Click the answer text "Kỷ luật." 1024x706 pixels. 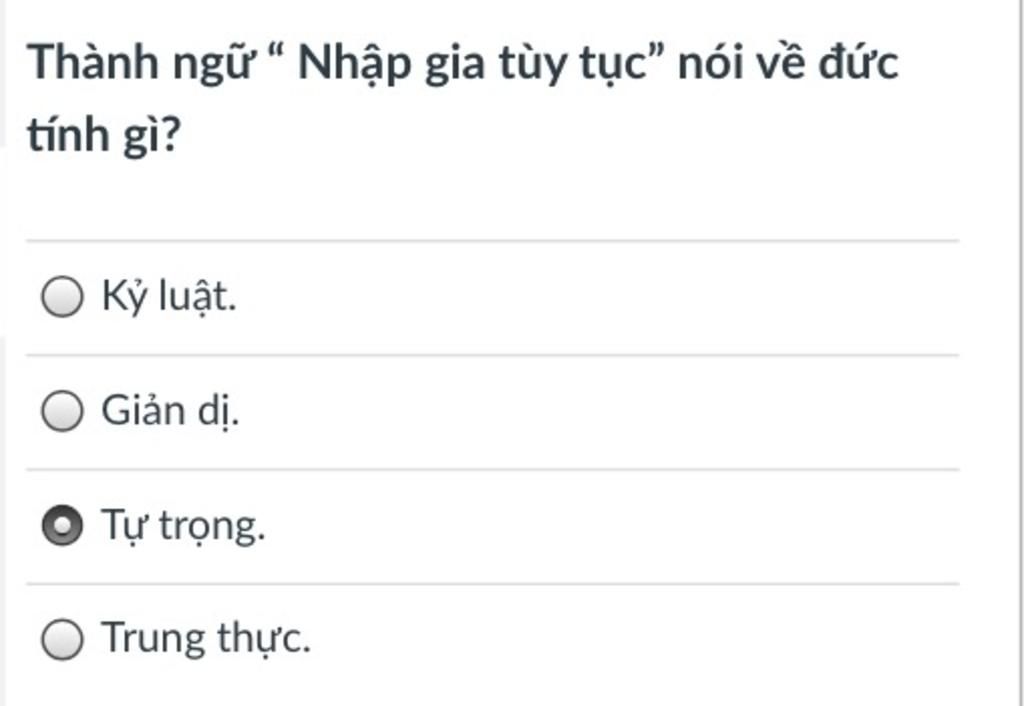click(x=169, y=298)
